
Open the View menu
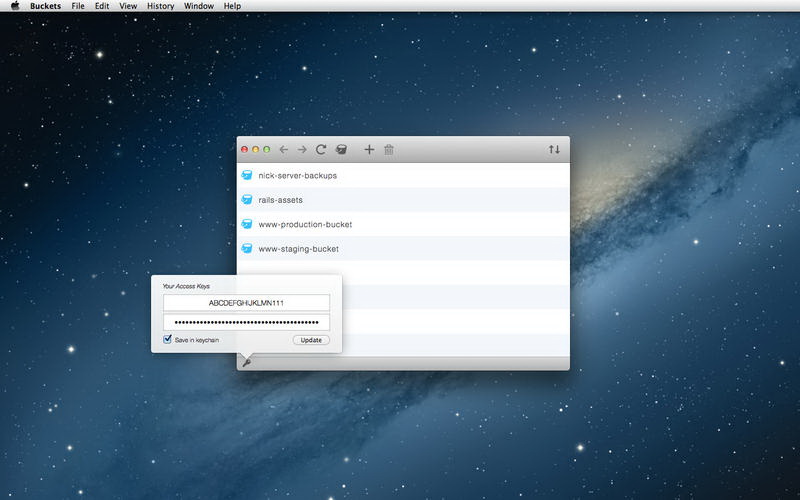click(128, 6)
